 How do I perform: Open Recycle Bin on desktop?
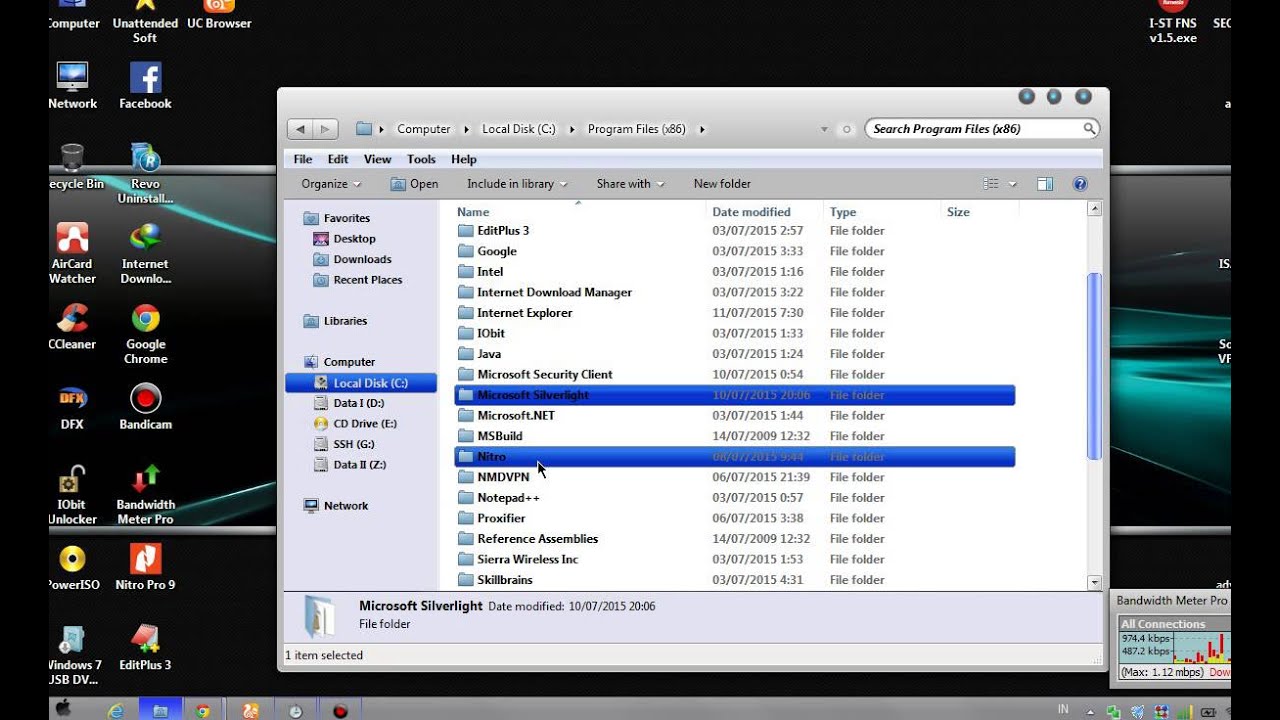point(74,167)
